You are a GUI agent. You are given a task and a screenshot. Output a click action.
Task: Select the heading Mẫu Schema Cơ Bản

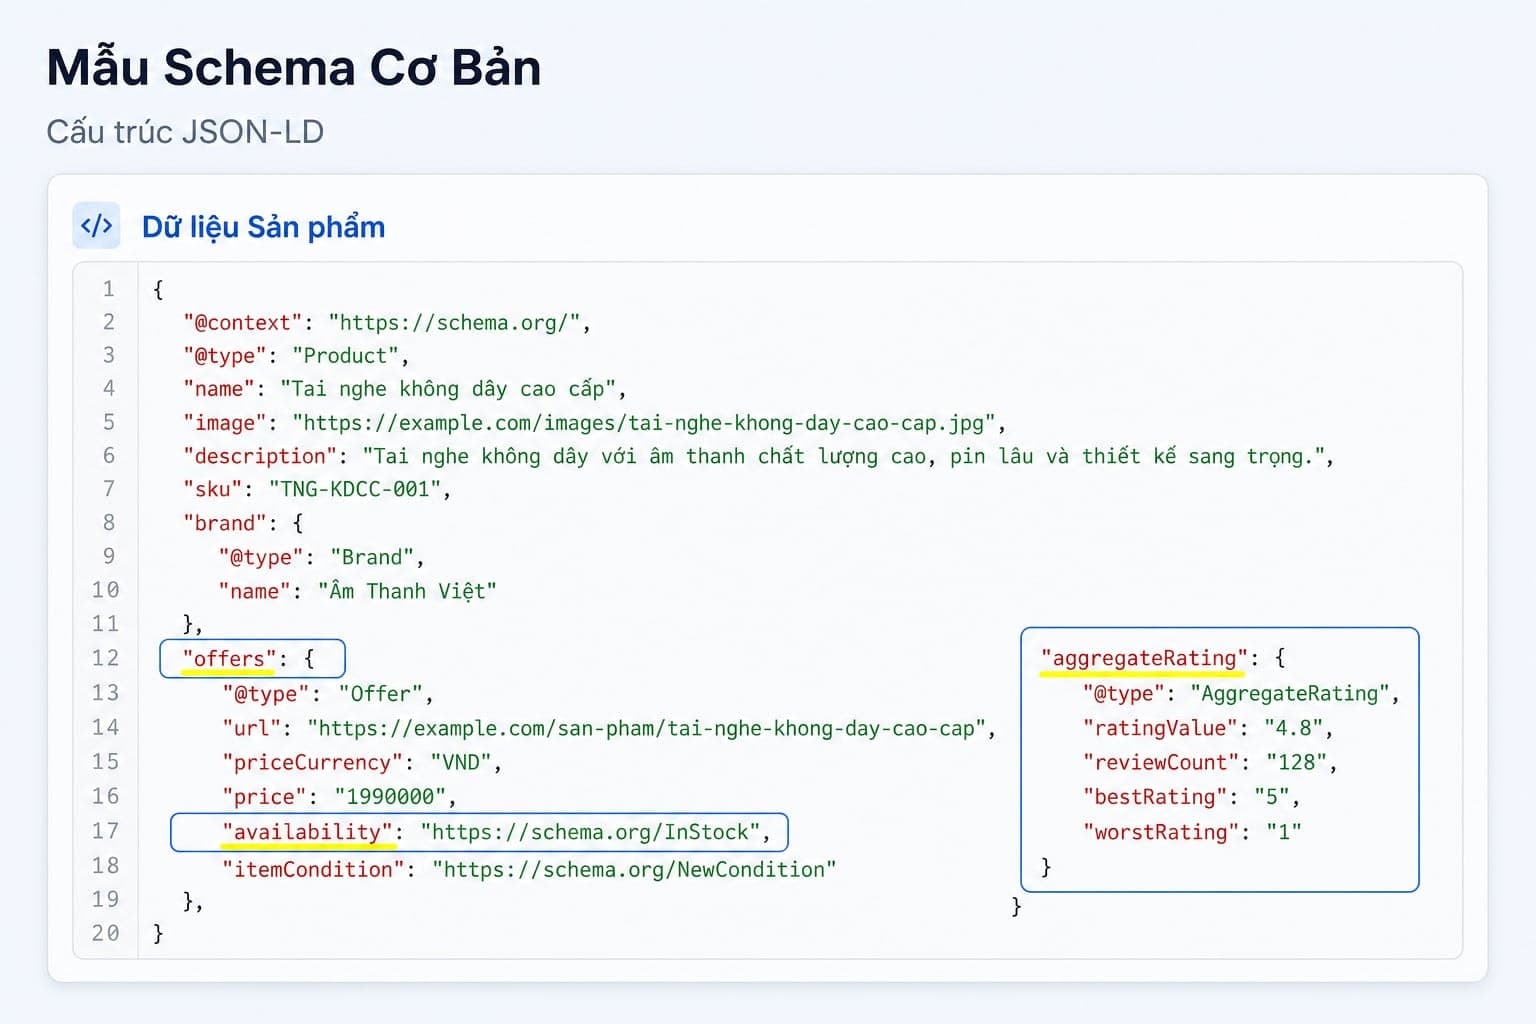(294, 68)
